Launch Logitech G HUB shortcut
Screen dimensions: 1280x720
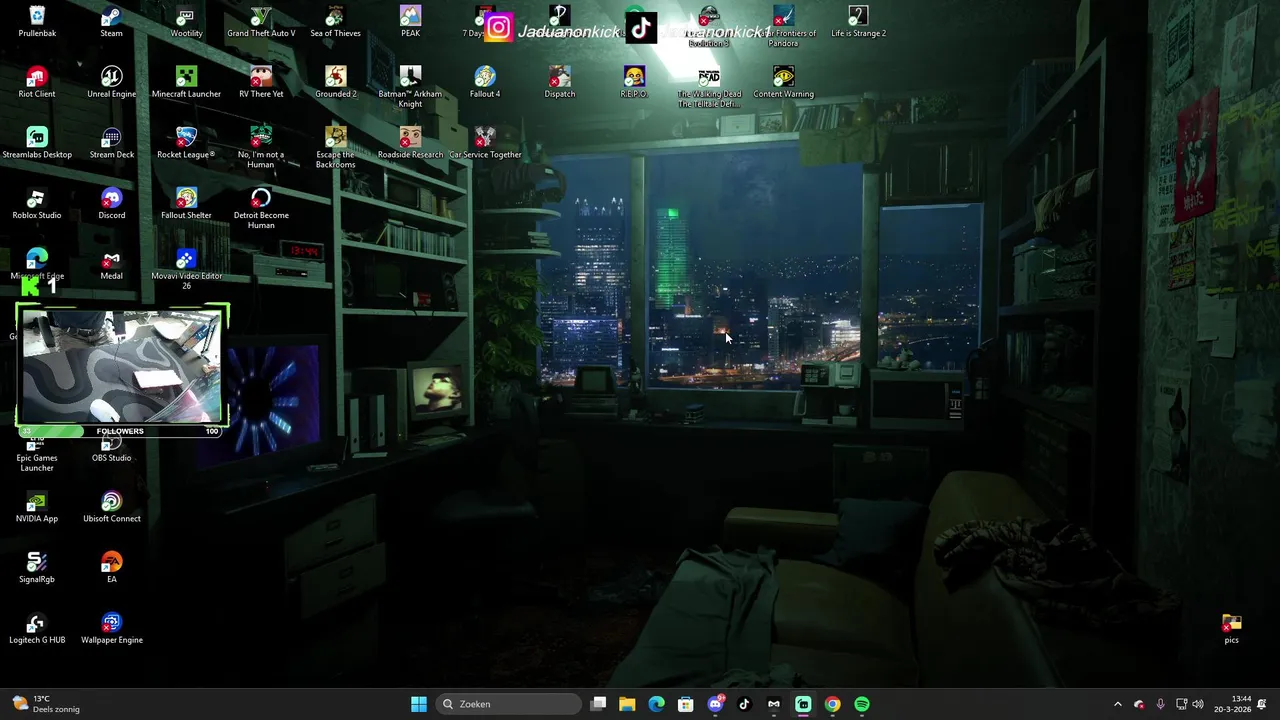[37, 629]
